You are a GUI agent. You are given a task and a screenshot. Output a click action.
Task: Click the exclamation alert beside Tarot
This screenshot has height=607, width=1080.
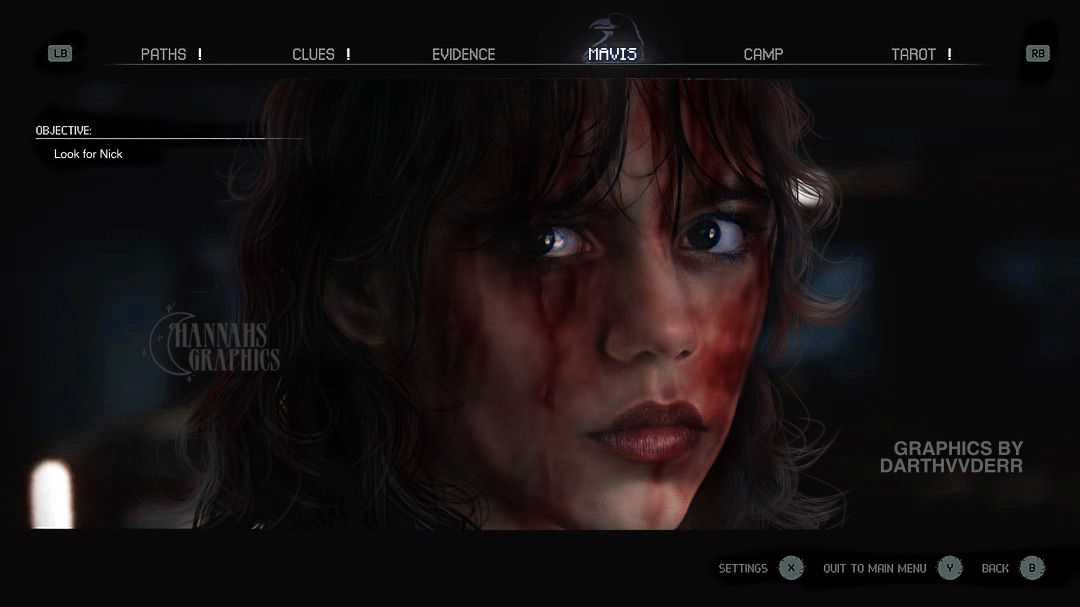[949, 54]
